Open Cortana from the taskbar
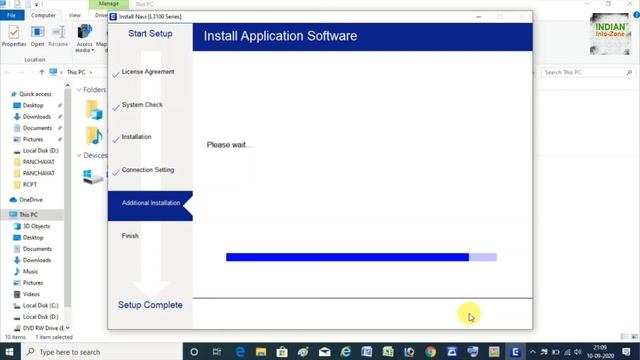640x360 pixels. point(194,352)
